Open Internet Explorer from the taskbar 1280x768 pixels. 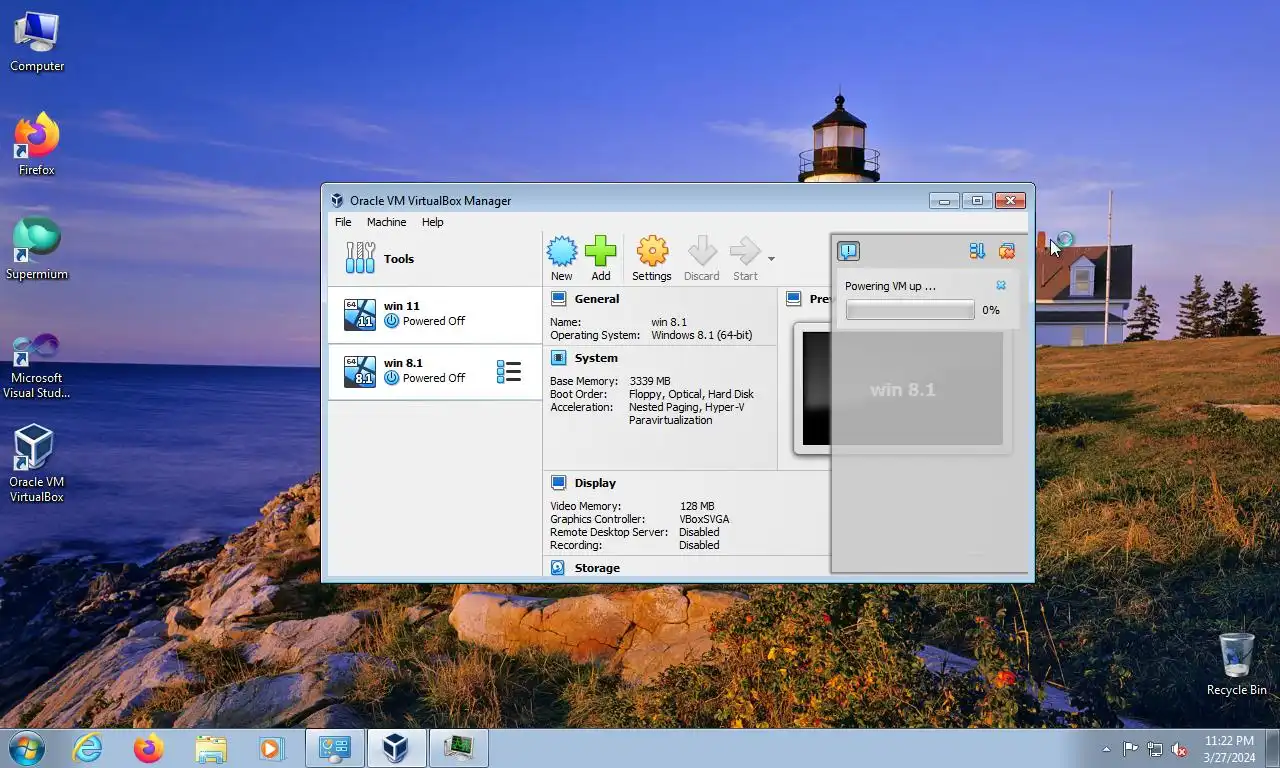point(88,748)
